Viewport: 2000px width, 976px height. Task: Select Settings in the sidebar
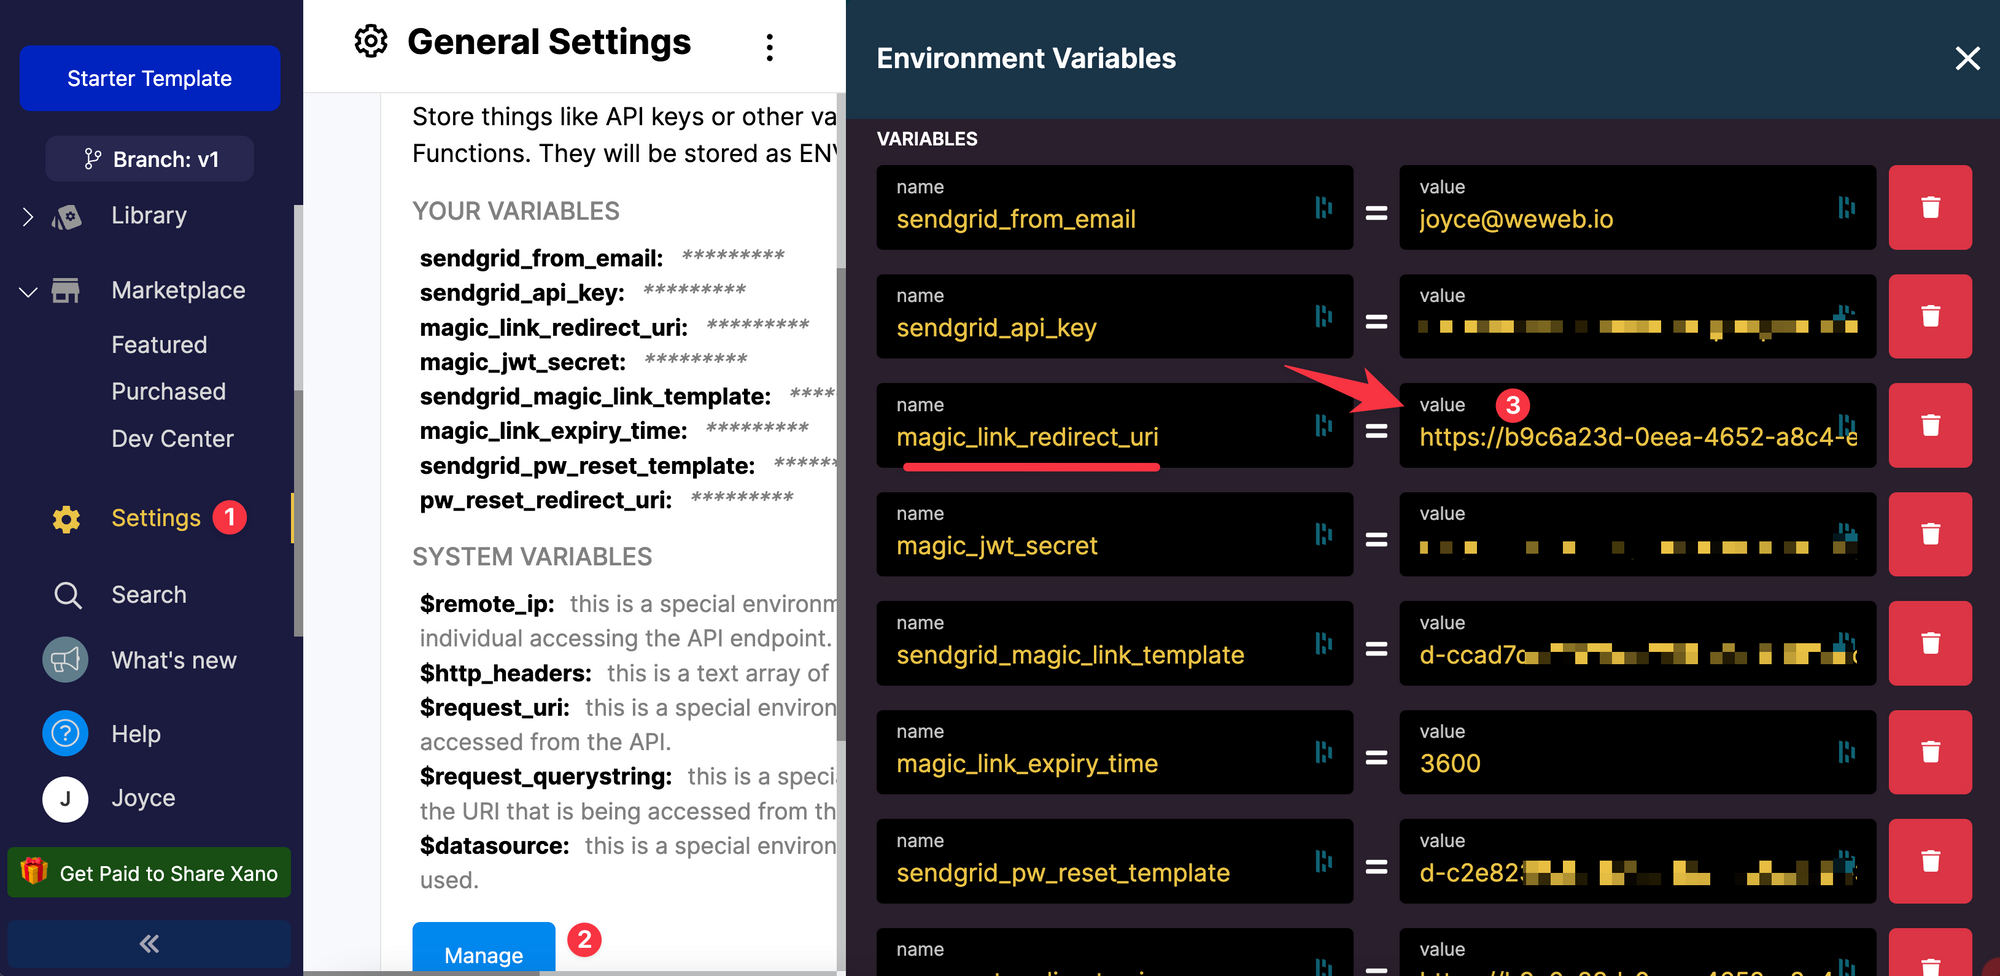156,518
